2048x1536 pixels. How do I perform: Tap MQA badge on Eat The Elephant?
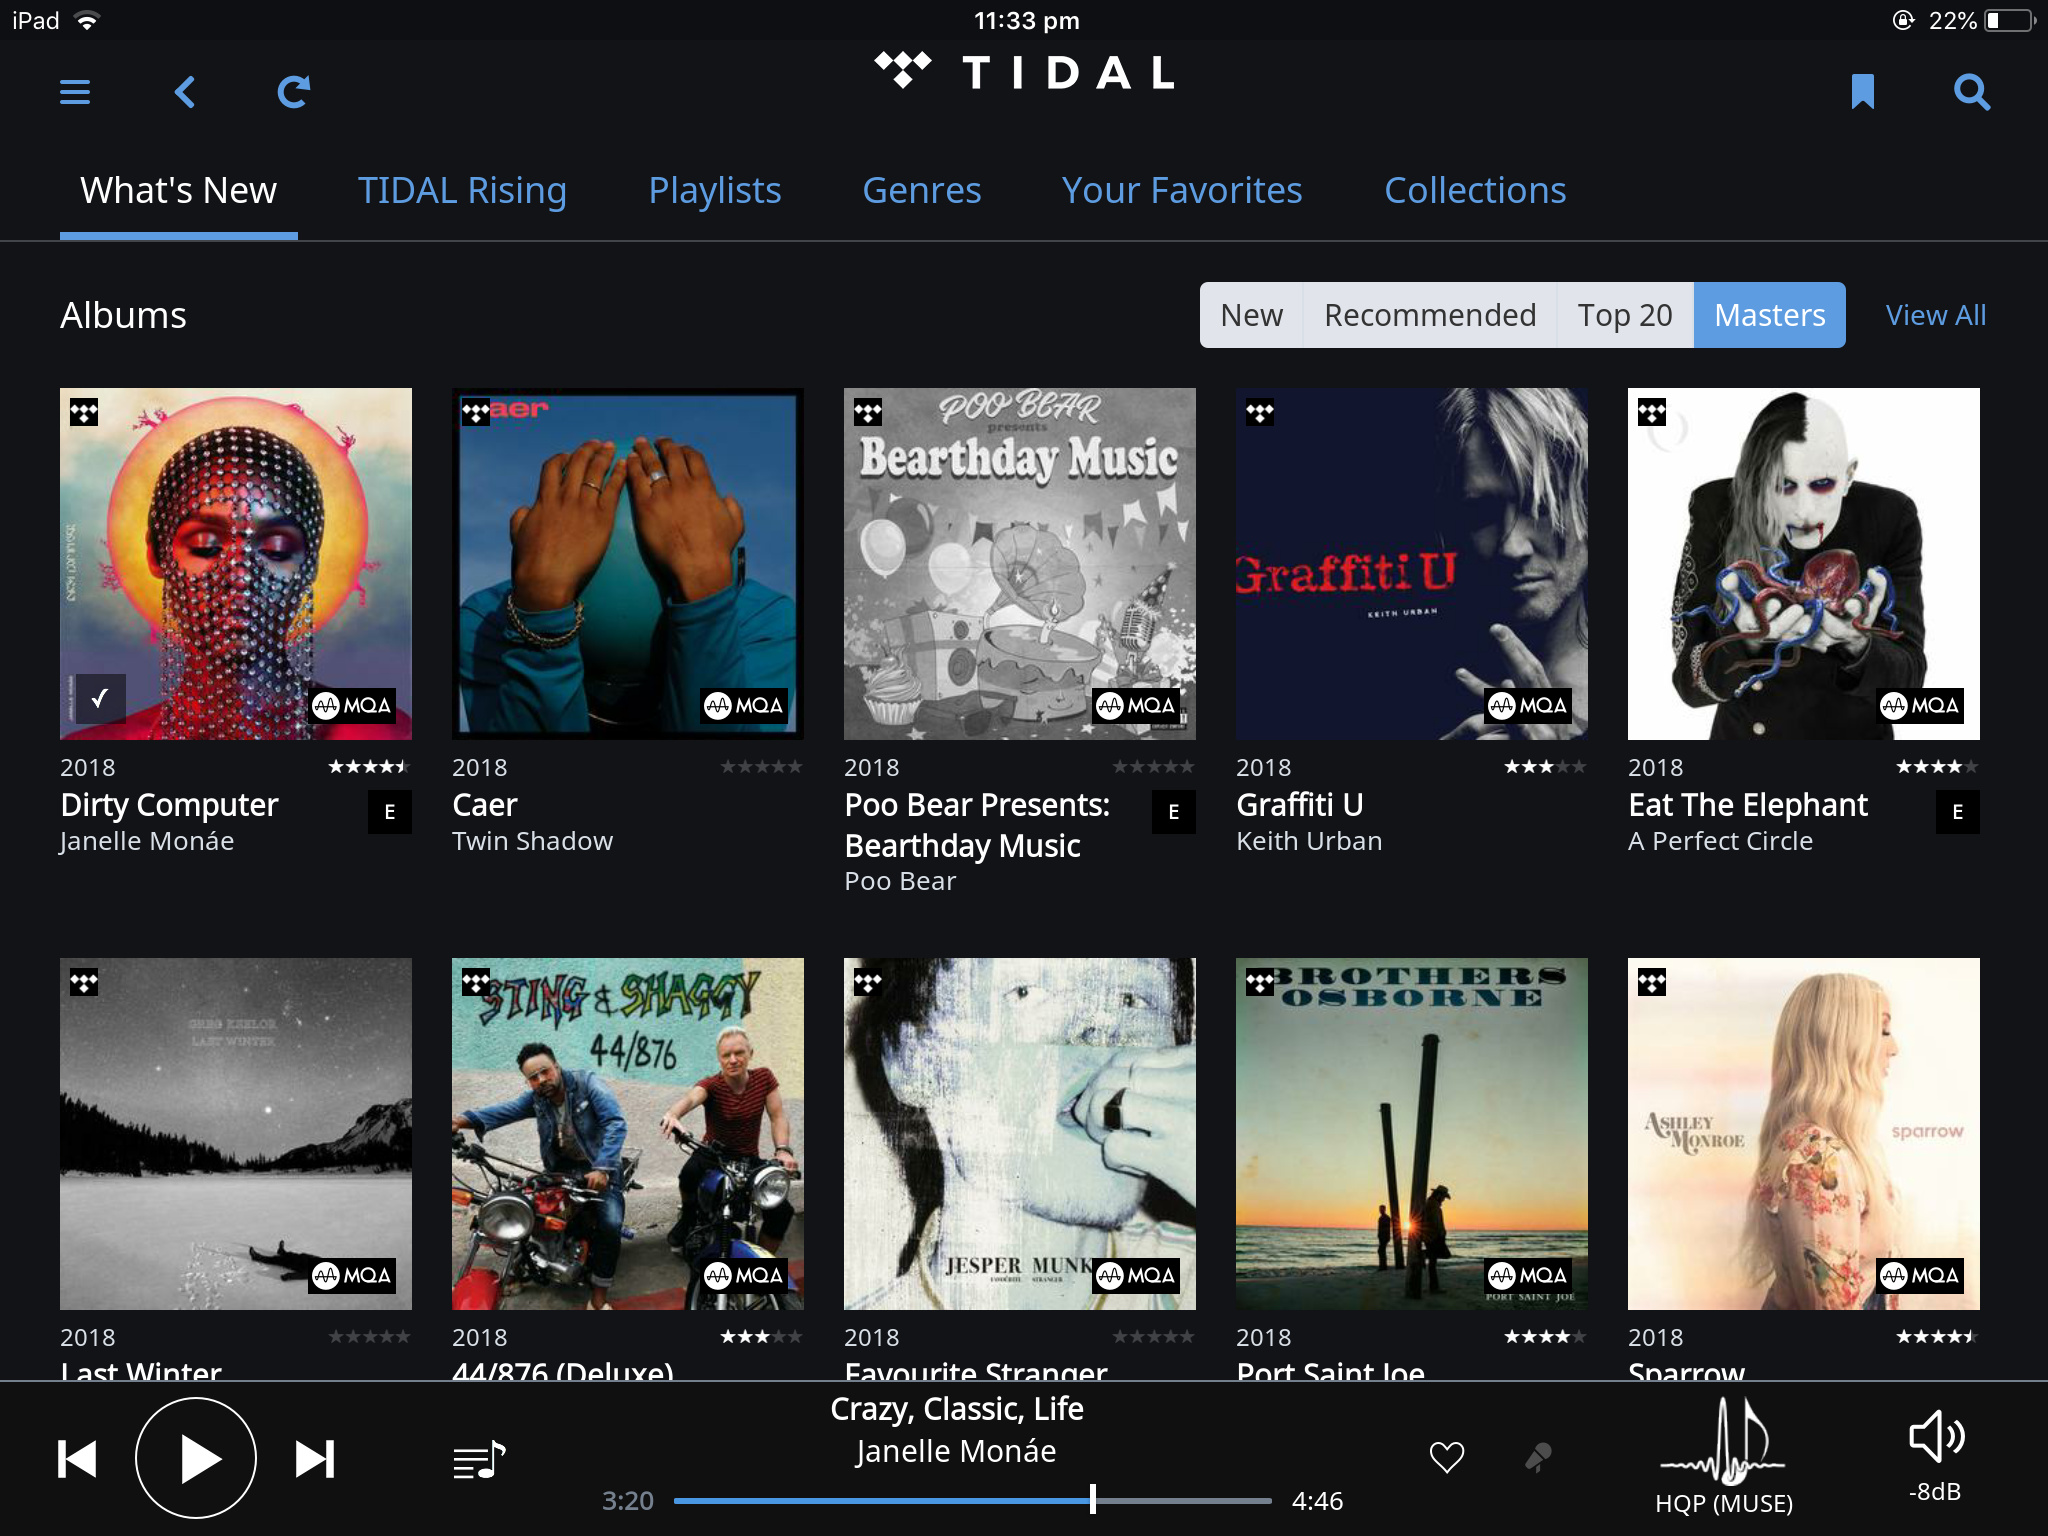click(x=1920, y=706)
